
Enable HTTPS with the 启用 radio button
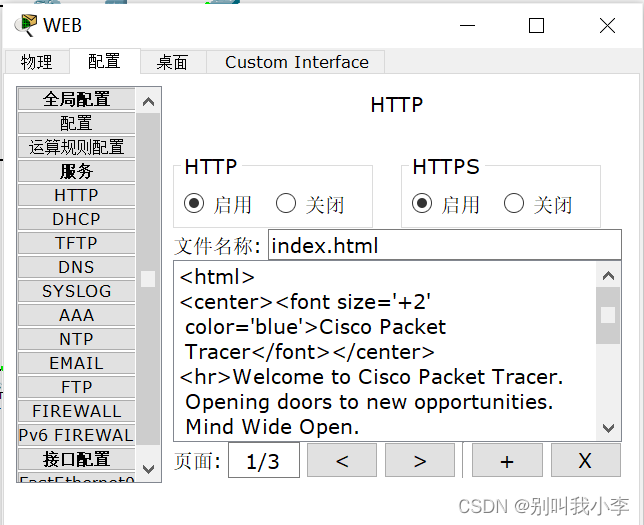pyautogui.click(x=422, y=203)
